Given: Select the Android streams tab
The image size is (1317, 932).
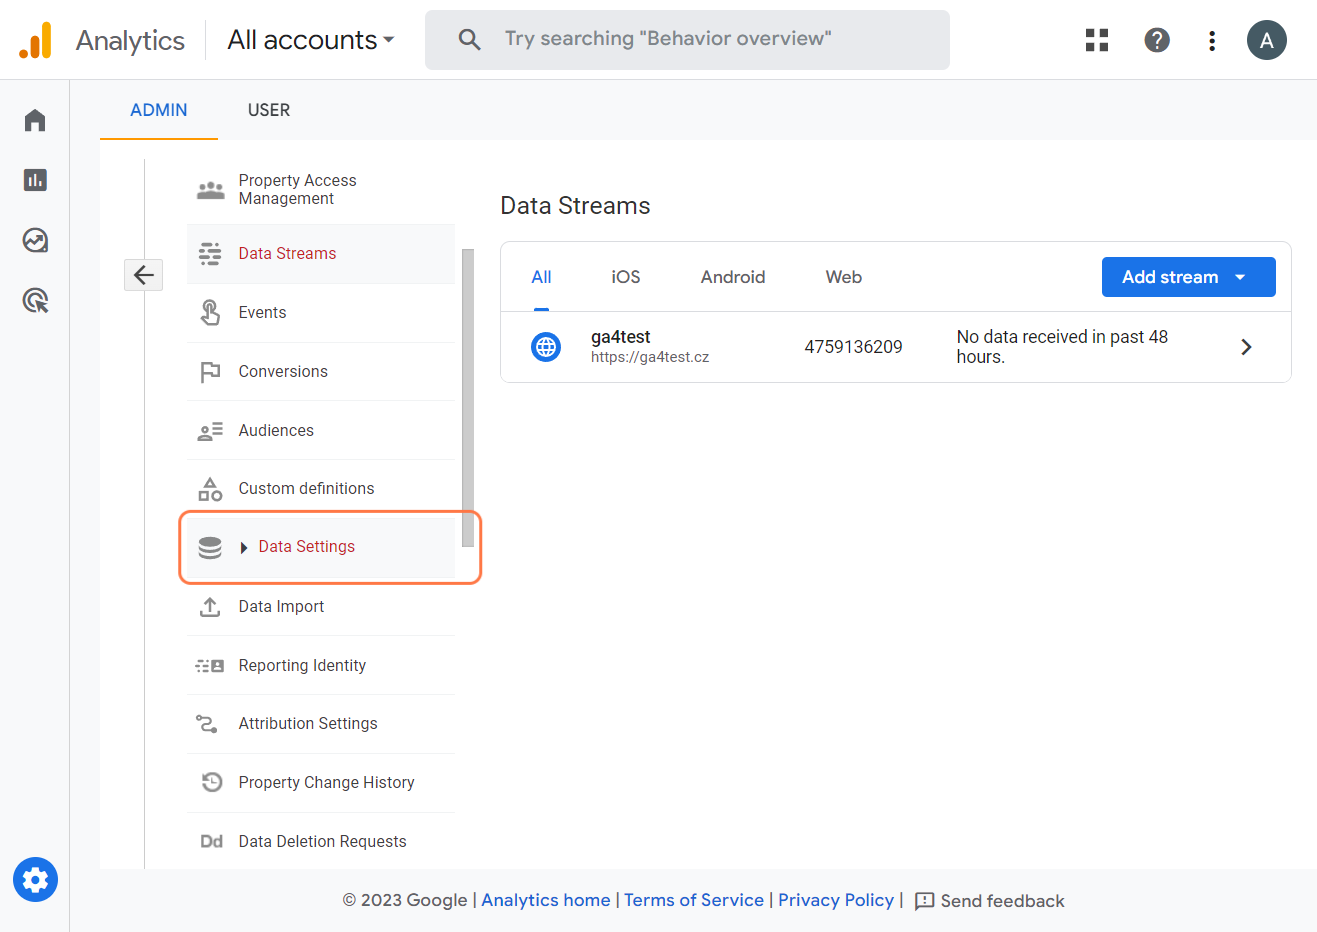Looking at the screenshot, I should [733, 277].
